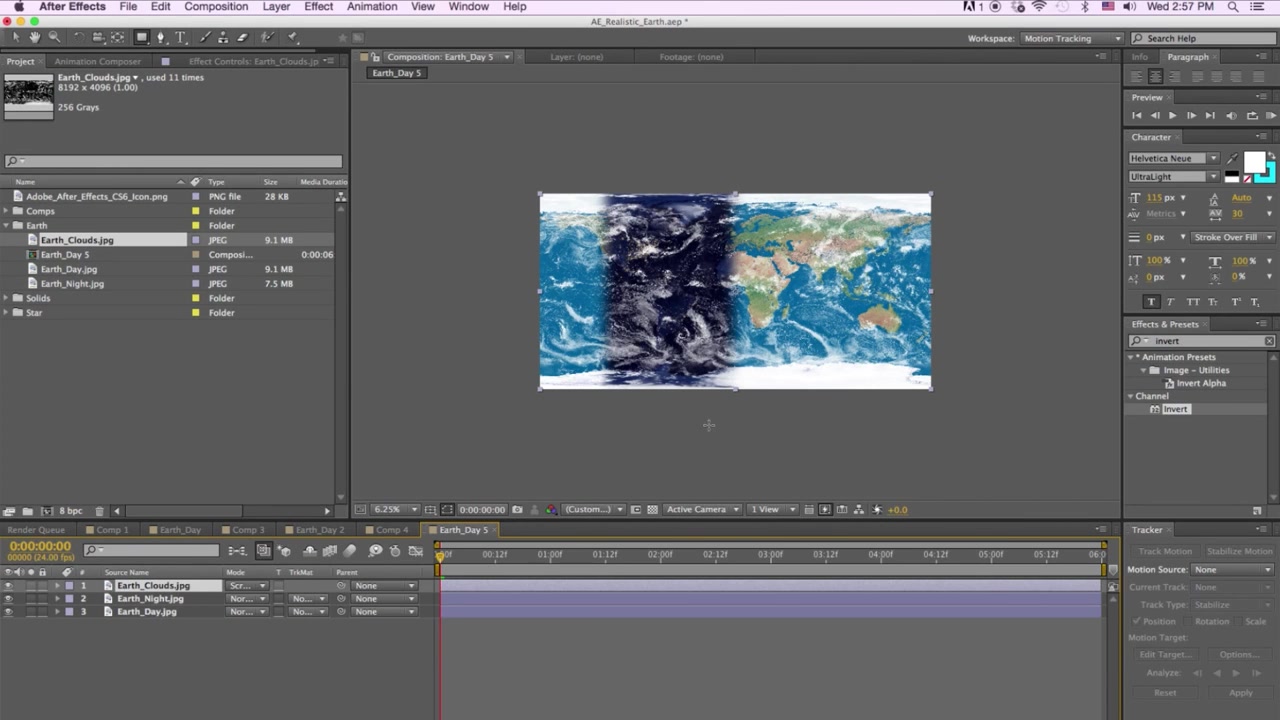Choose the Horizontal Type tool

(x=180, y=37)
